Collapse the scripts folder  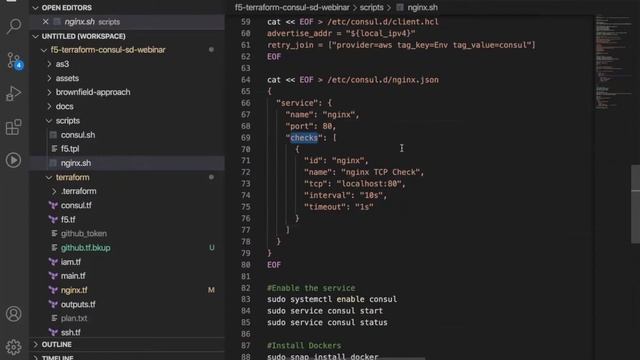tap(49, 121)
